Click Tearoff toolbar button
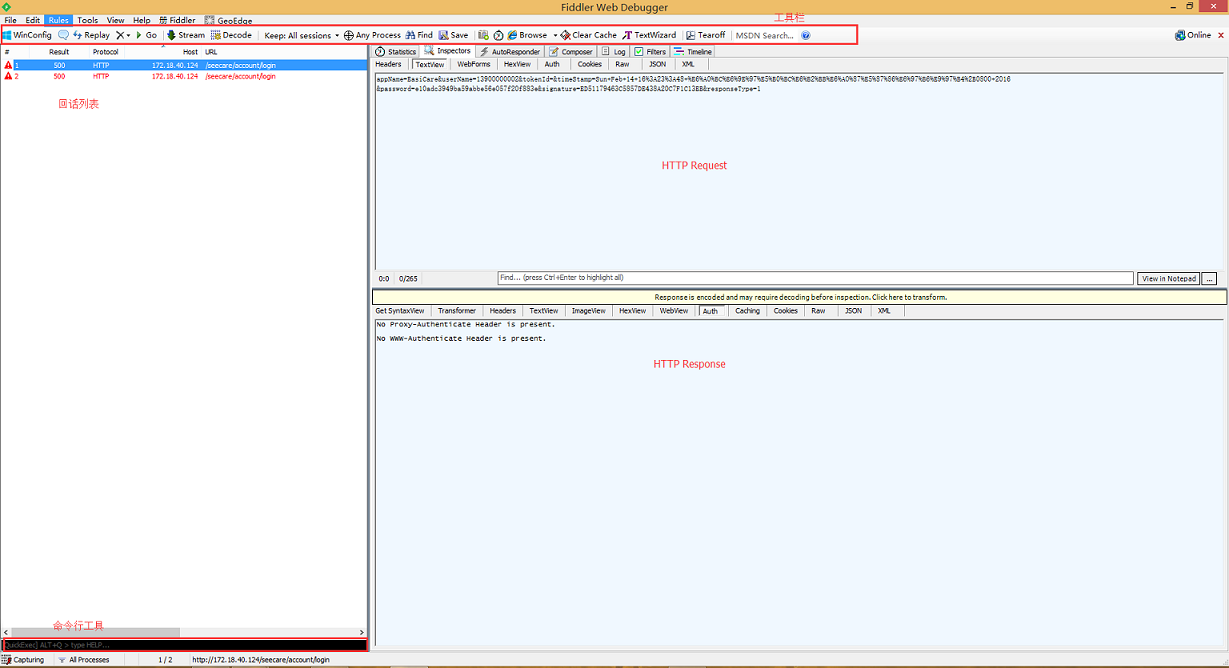Screen dimensions: 1229x668 [706, 35]
